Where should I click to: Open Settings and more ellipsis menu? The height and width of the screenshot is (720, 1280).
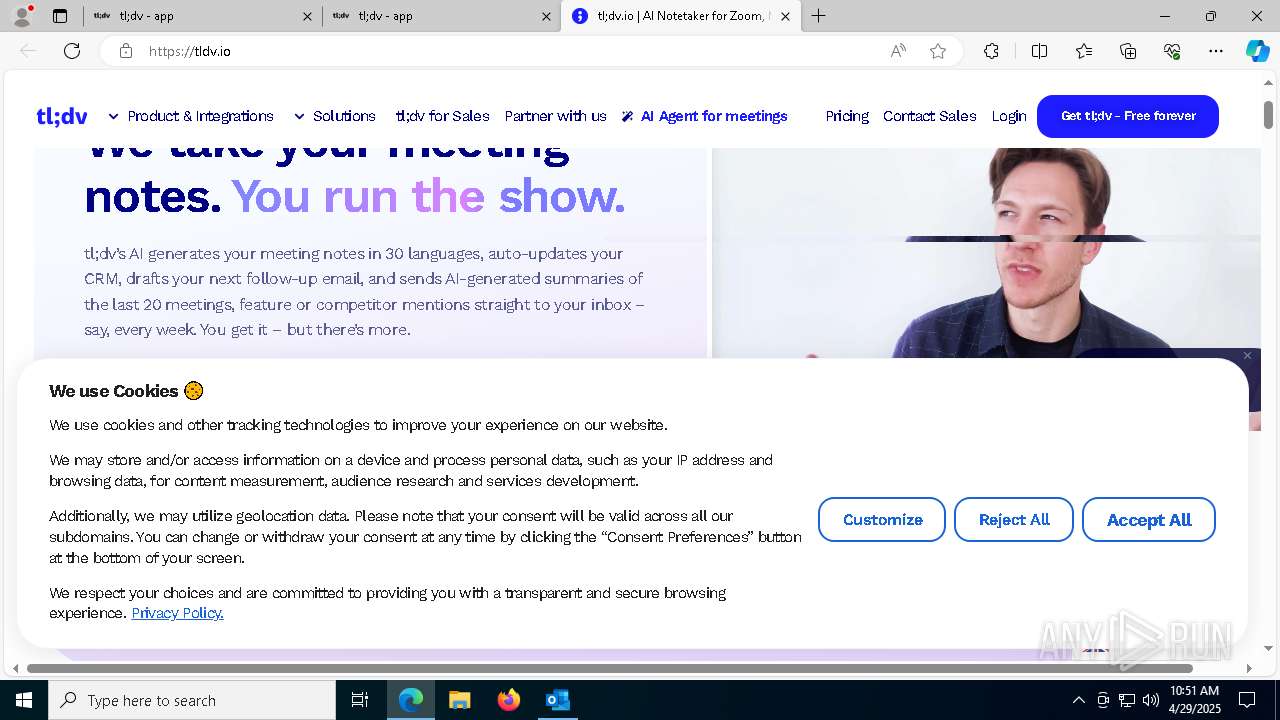coord(1216,51)
